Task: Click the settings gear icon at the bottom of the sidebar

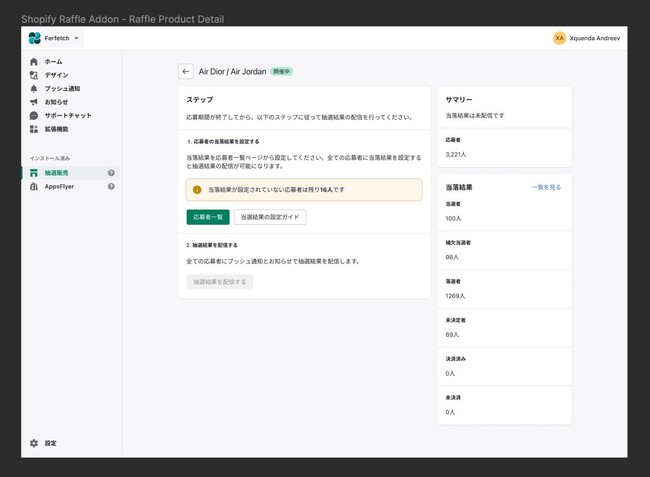Action: 34,443
